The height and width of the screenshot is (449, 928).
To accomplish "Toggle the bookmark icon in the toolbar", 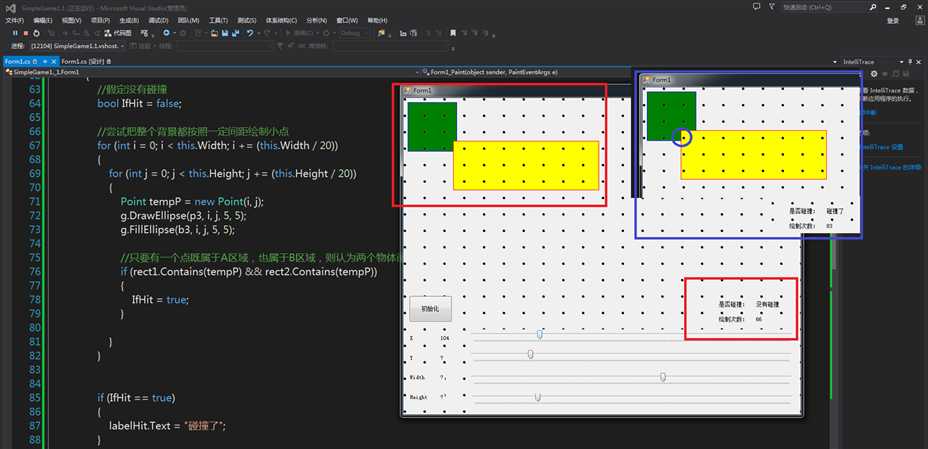I will click(x=453, y=33).
